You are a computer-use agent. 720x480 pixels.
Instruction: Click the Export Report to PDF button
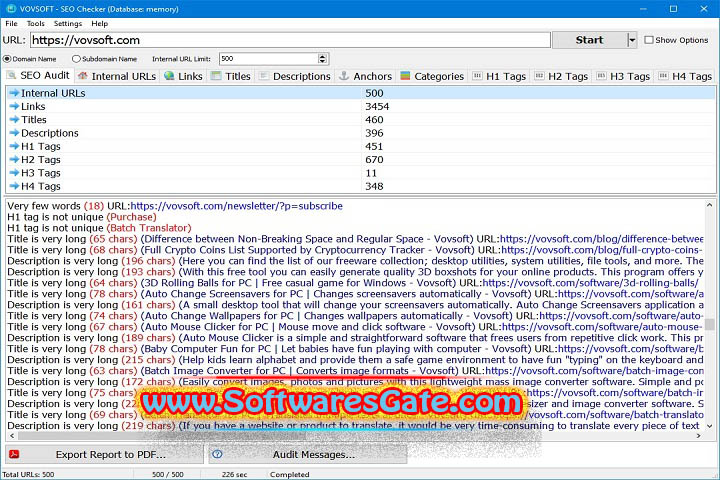[x=104, y=454]
